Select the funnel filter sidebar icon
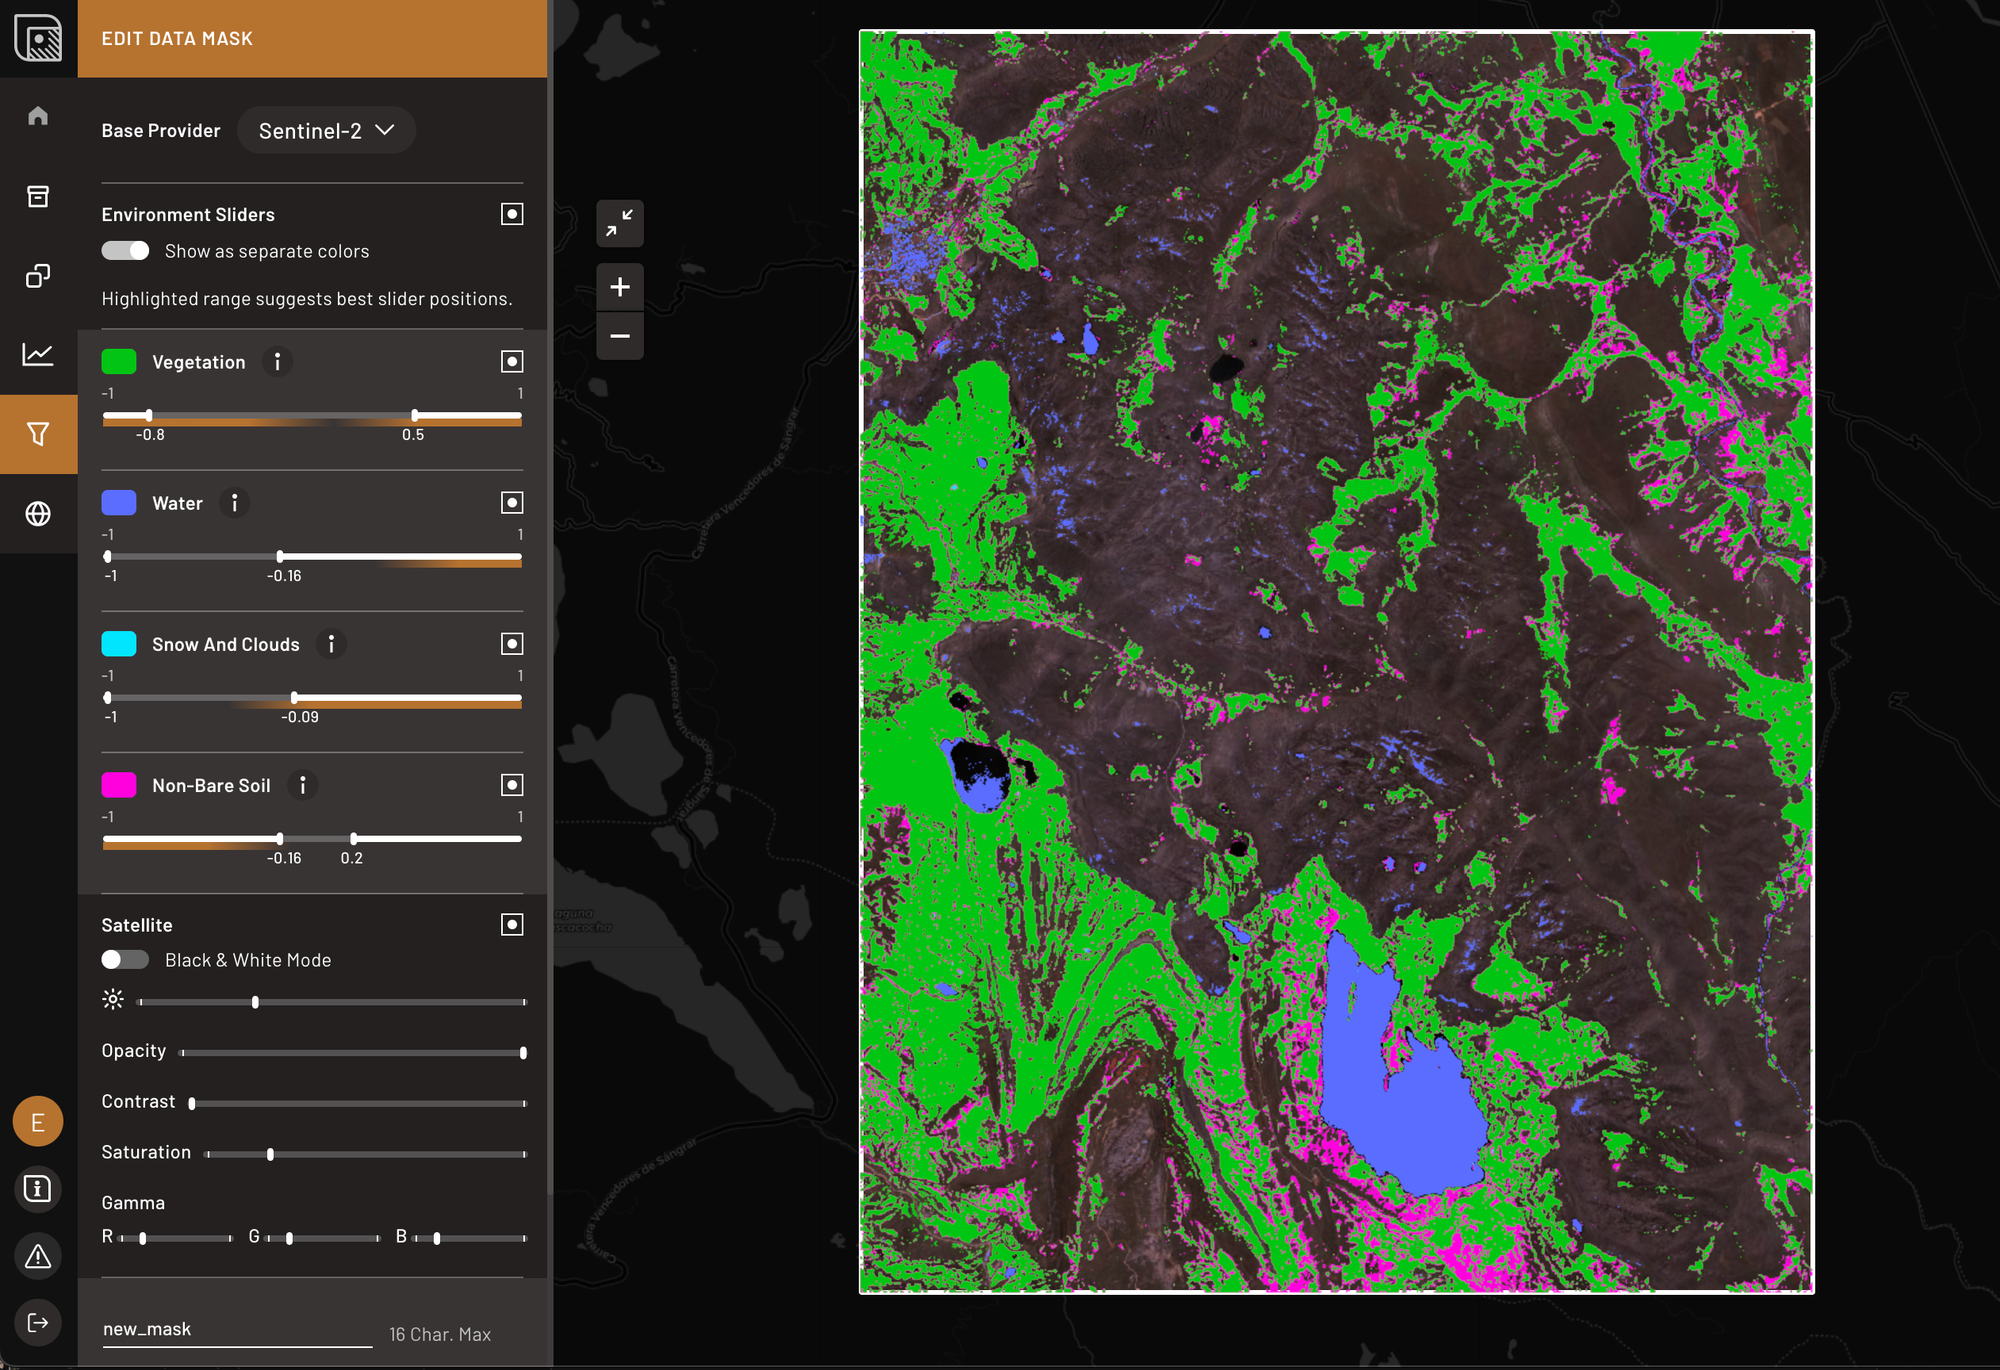Screen dimensions: 2000x1370 (38, 434)
